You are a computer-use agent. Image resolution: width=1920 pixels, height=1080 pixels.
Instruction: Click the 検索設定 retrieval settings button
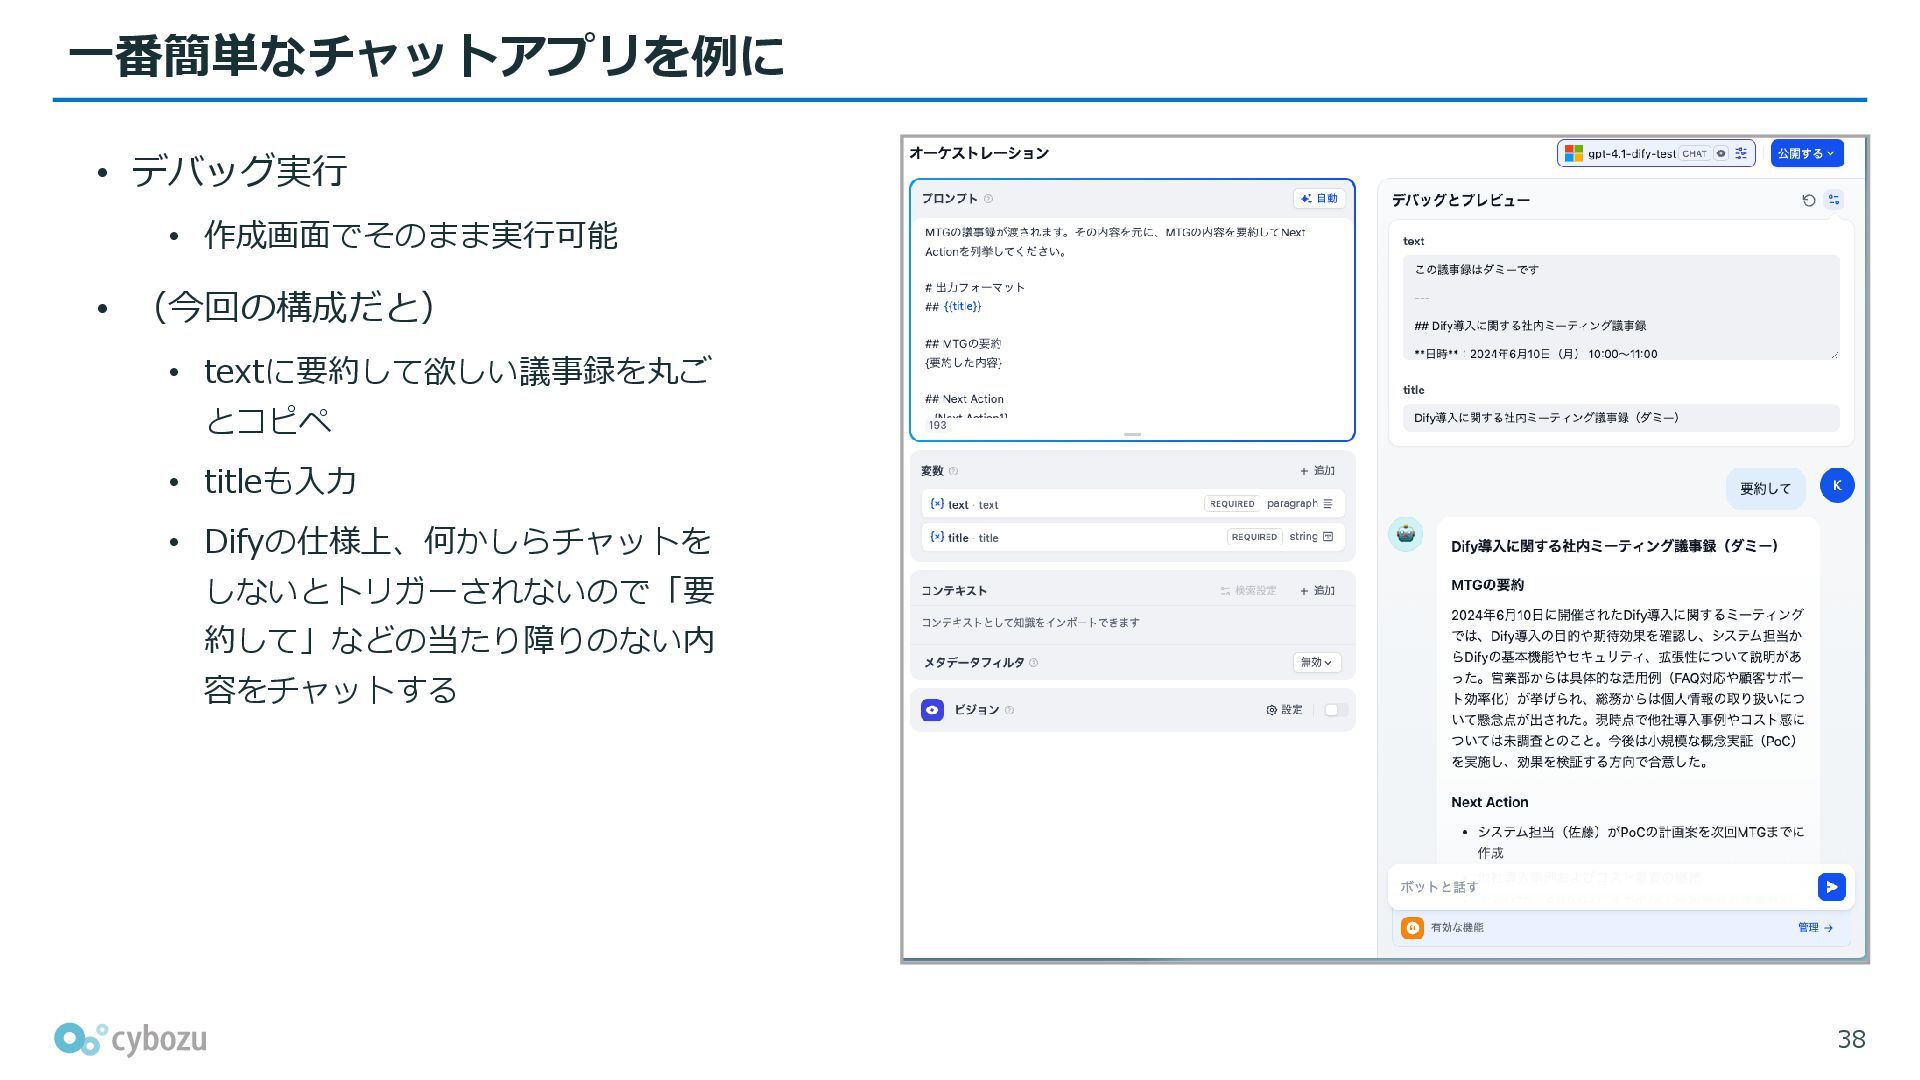point(1248,591)
